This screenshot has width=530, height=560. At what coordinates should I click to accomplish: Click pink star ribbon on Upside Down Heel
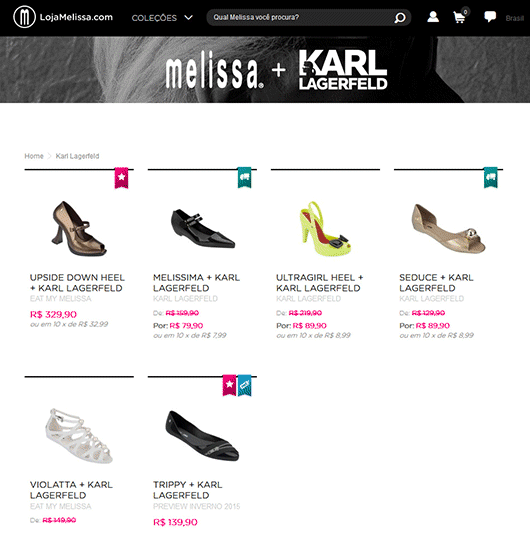tap(121, 178)
